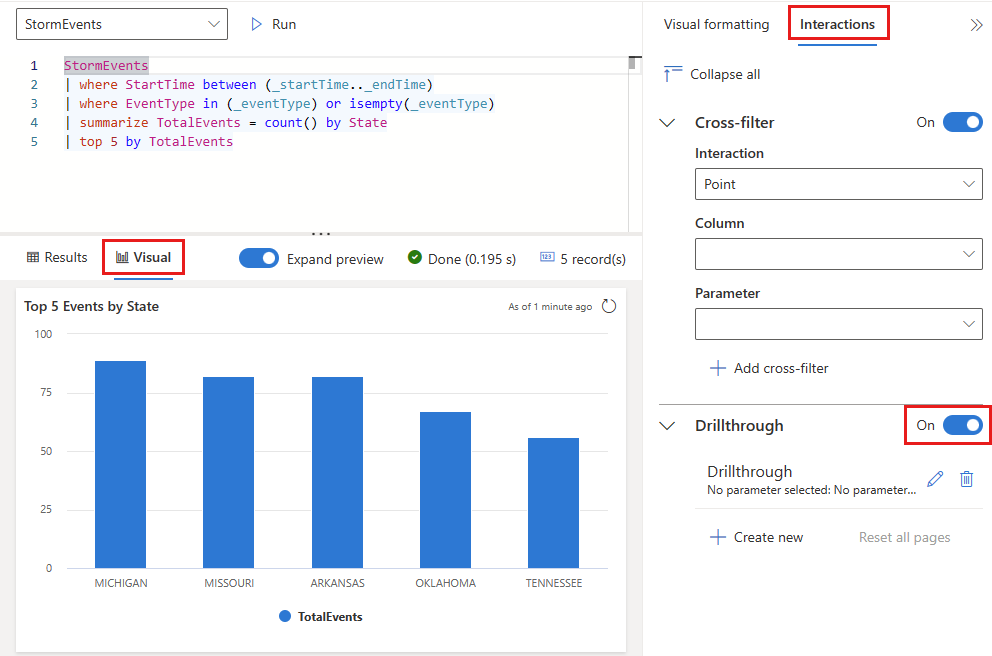Open the Column dropdown
The image size is (992, 656).
tap(838, 254)
